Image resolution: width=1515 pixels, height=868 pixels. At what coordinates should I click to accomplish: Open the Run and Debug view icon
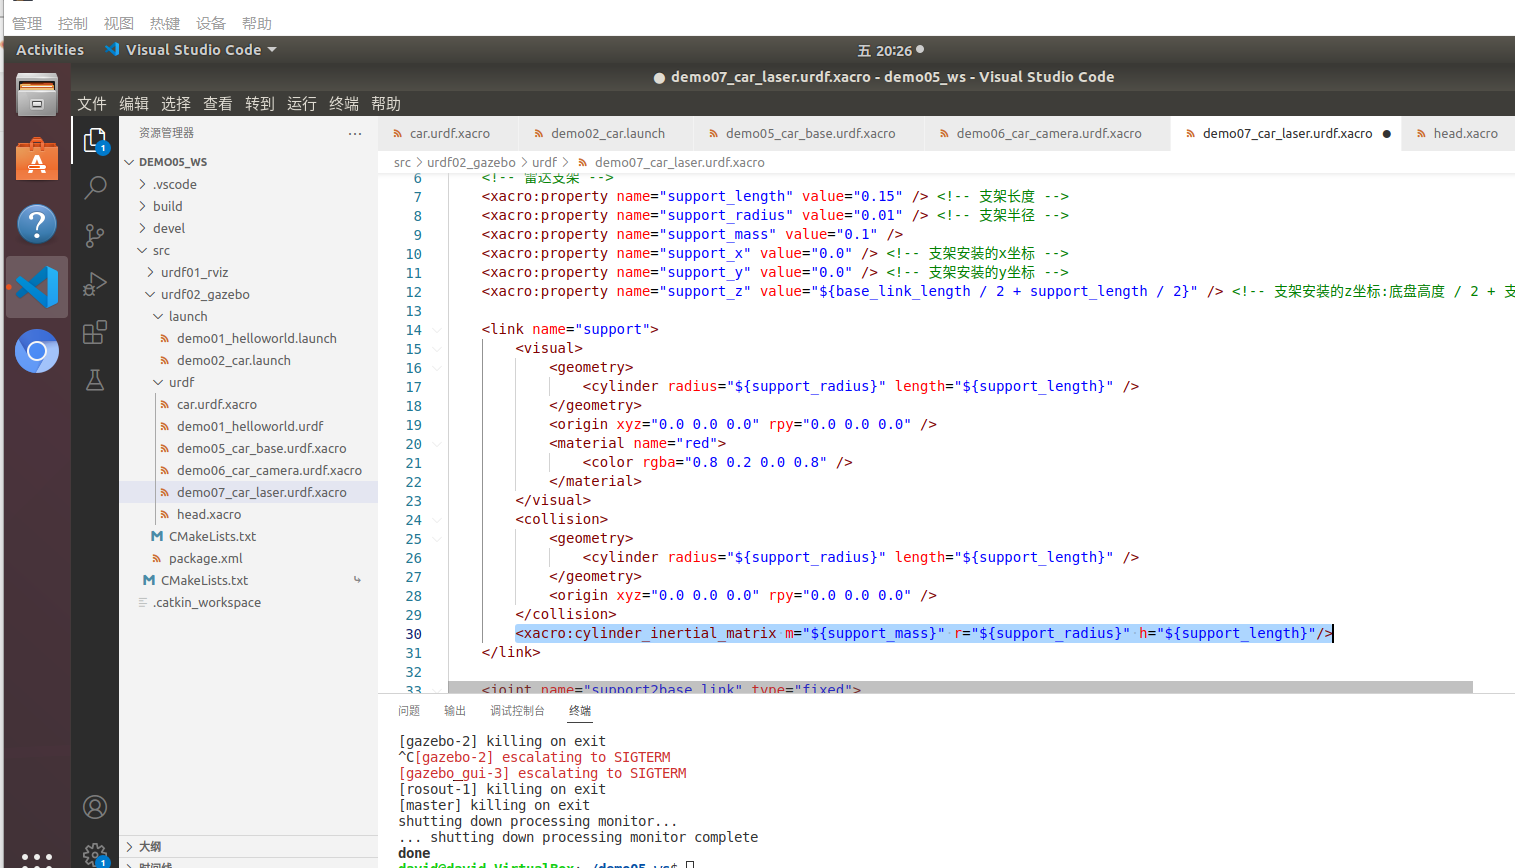click(x=95, y=284)
